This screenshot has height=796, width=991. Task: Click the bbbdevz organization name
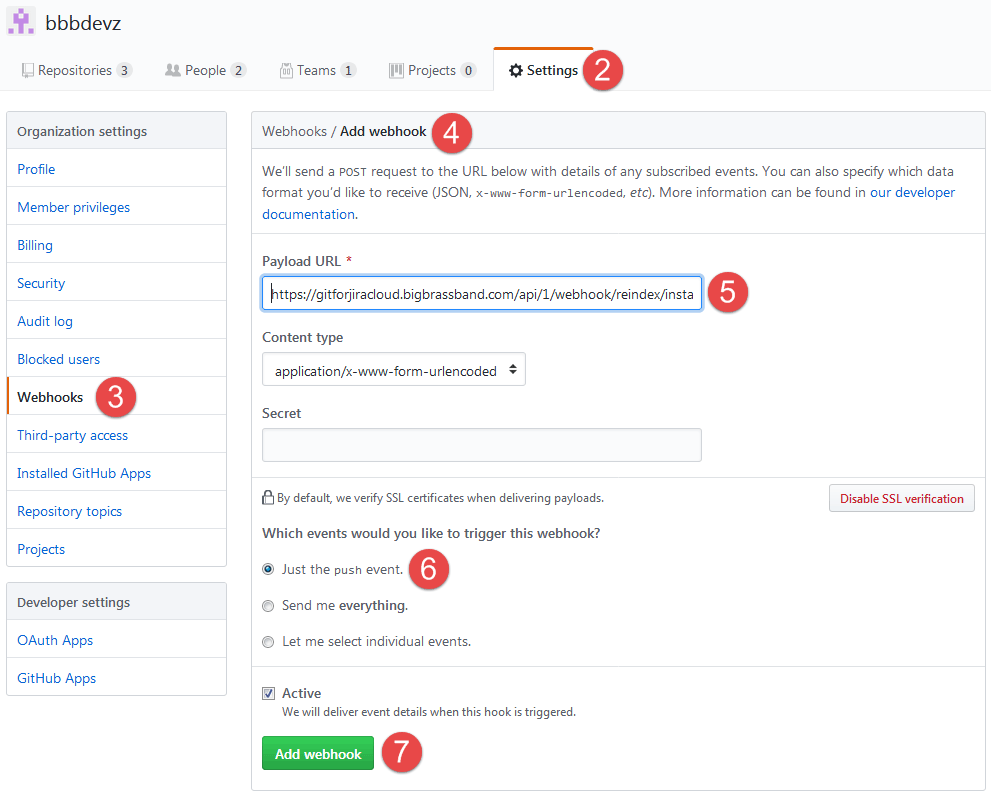(83, 23)
